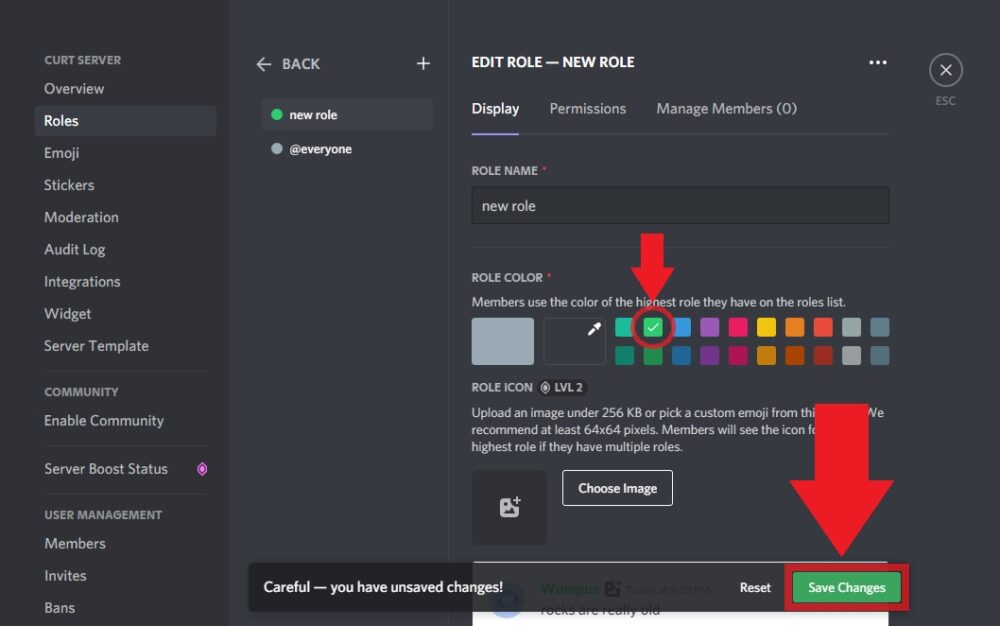Click Choose Image for the role icon
The width and height of the screenshot is (1000, 626).
point(617,488)
